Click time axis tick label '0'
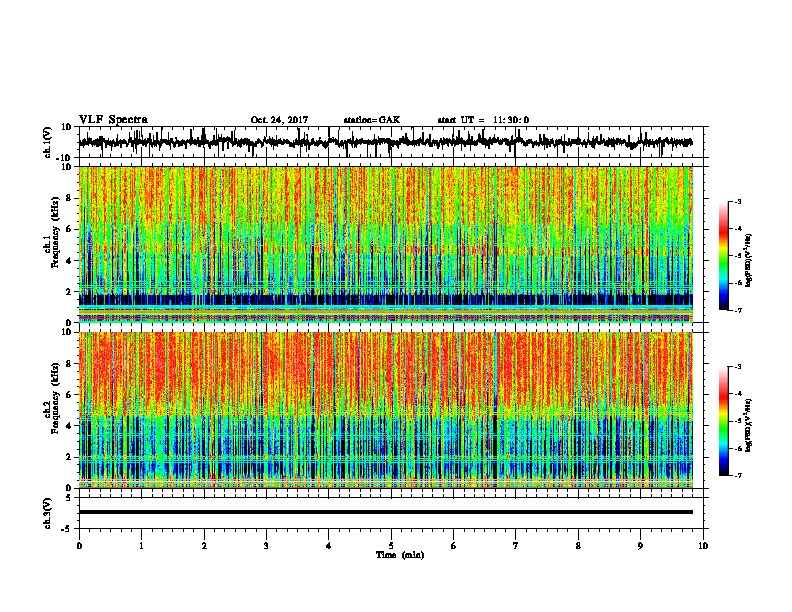 pos(79,546)
